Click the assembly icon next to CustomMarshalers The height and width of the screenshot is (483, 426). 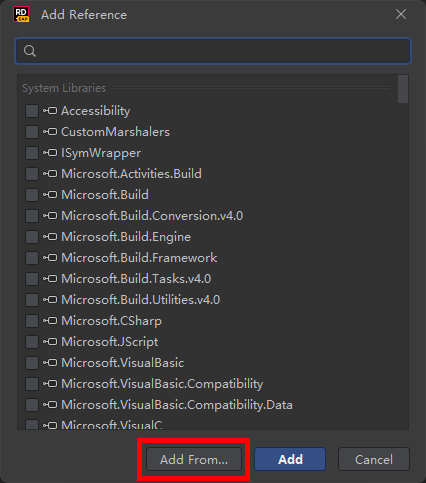point(50,132)
